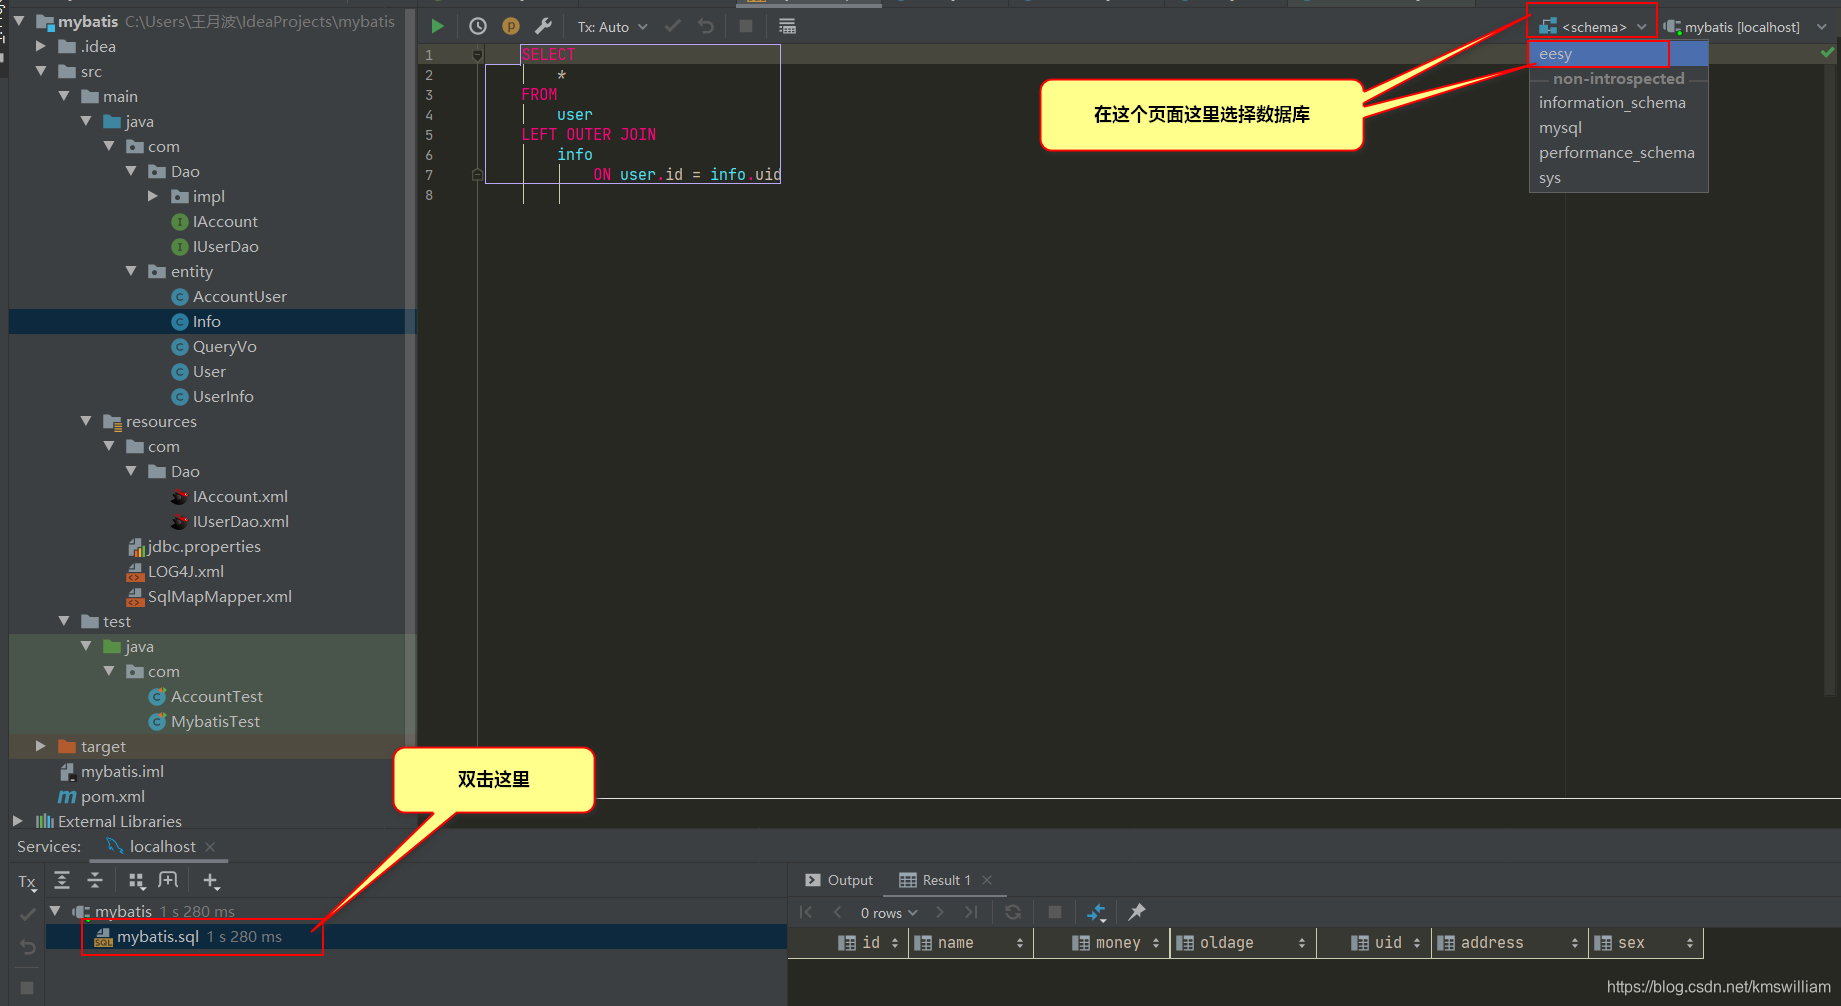Expand the target folder
Screen dimensions: 1841x1006
[41, 746]
